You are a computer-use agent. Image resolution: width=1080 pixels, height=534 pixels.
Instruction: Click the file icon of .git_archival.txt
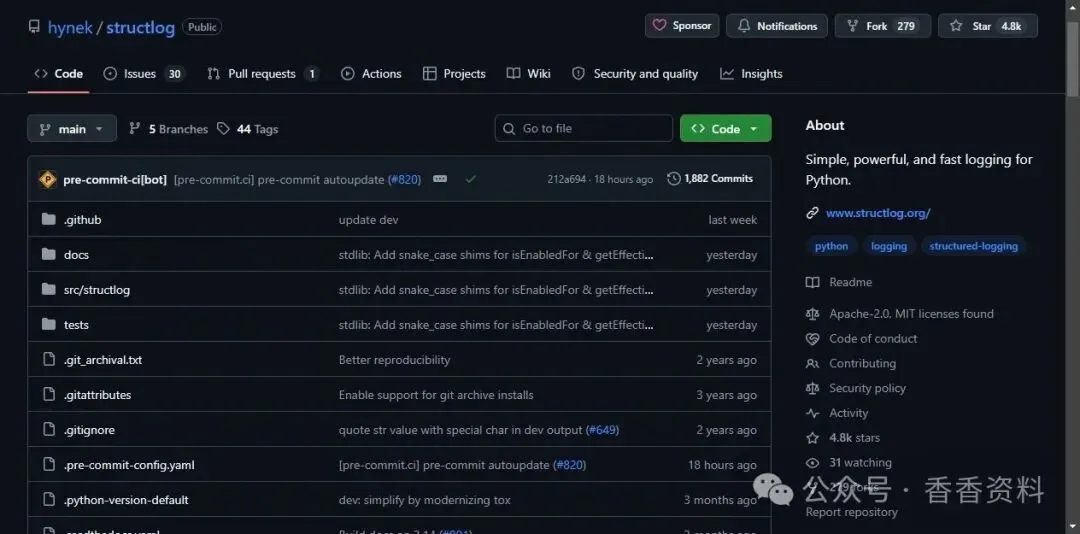[48, 360]
